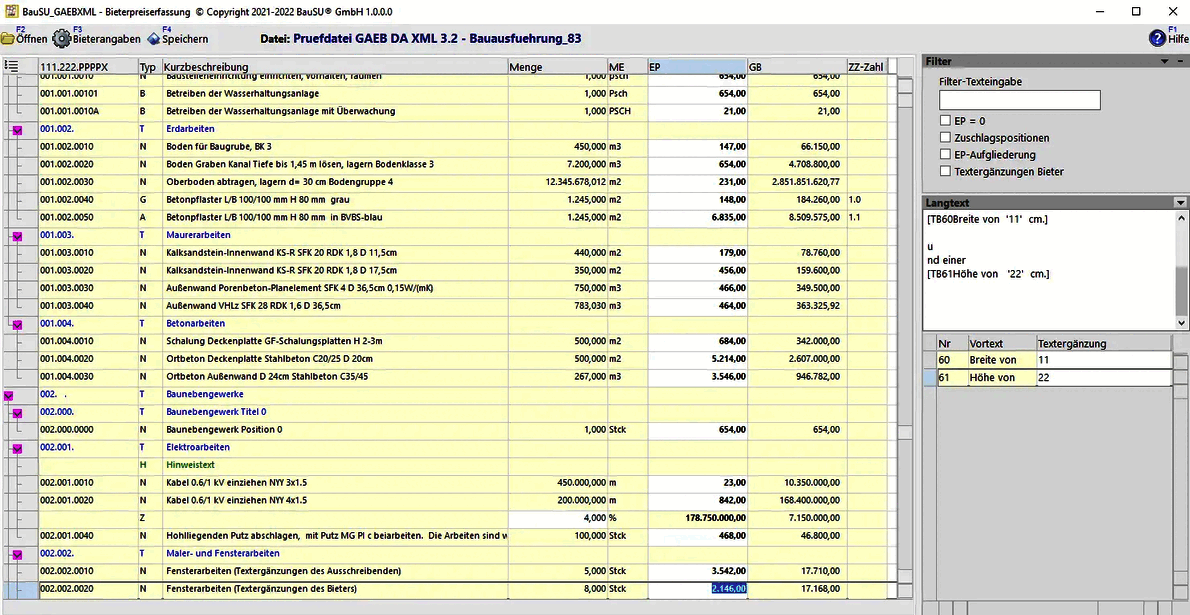Click the EP column header

[x=697, y=67]
